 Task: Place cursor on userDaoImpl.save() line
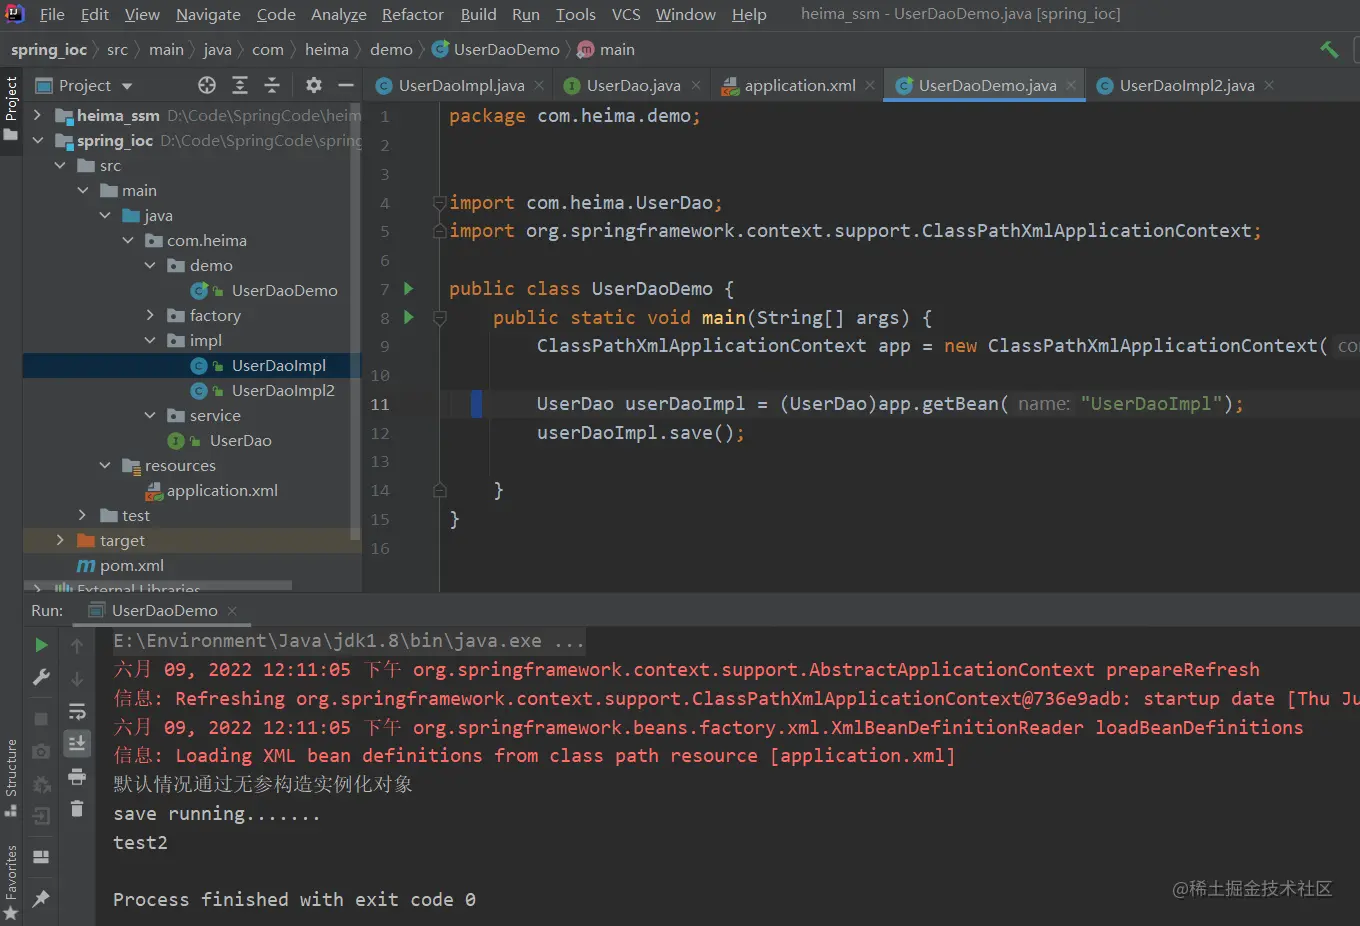[640, 433]
